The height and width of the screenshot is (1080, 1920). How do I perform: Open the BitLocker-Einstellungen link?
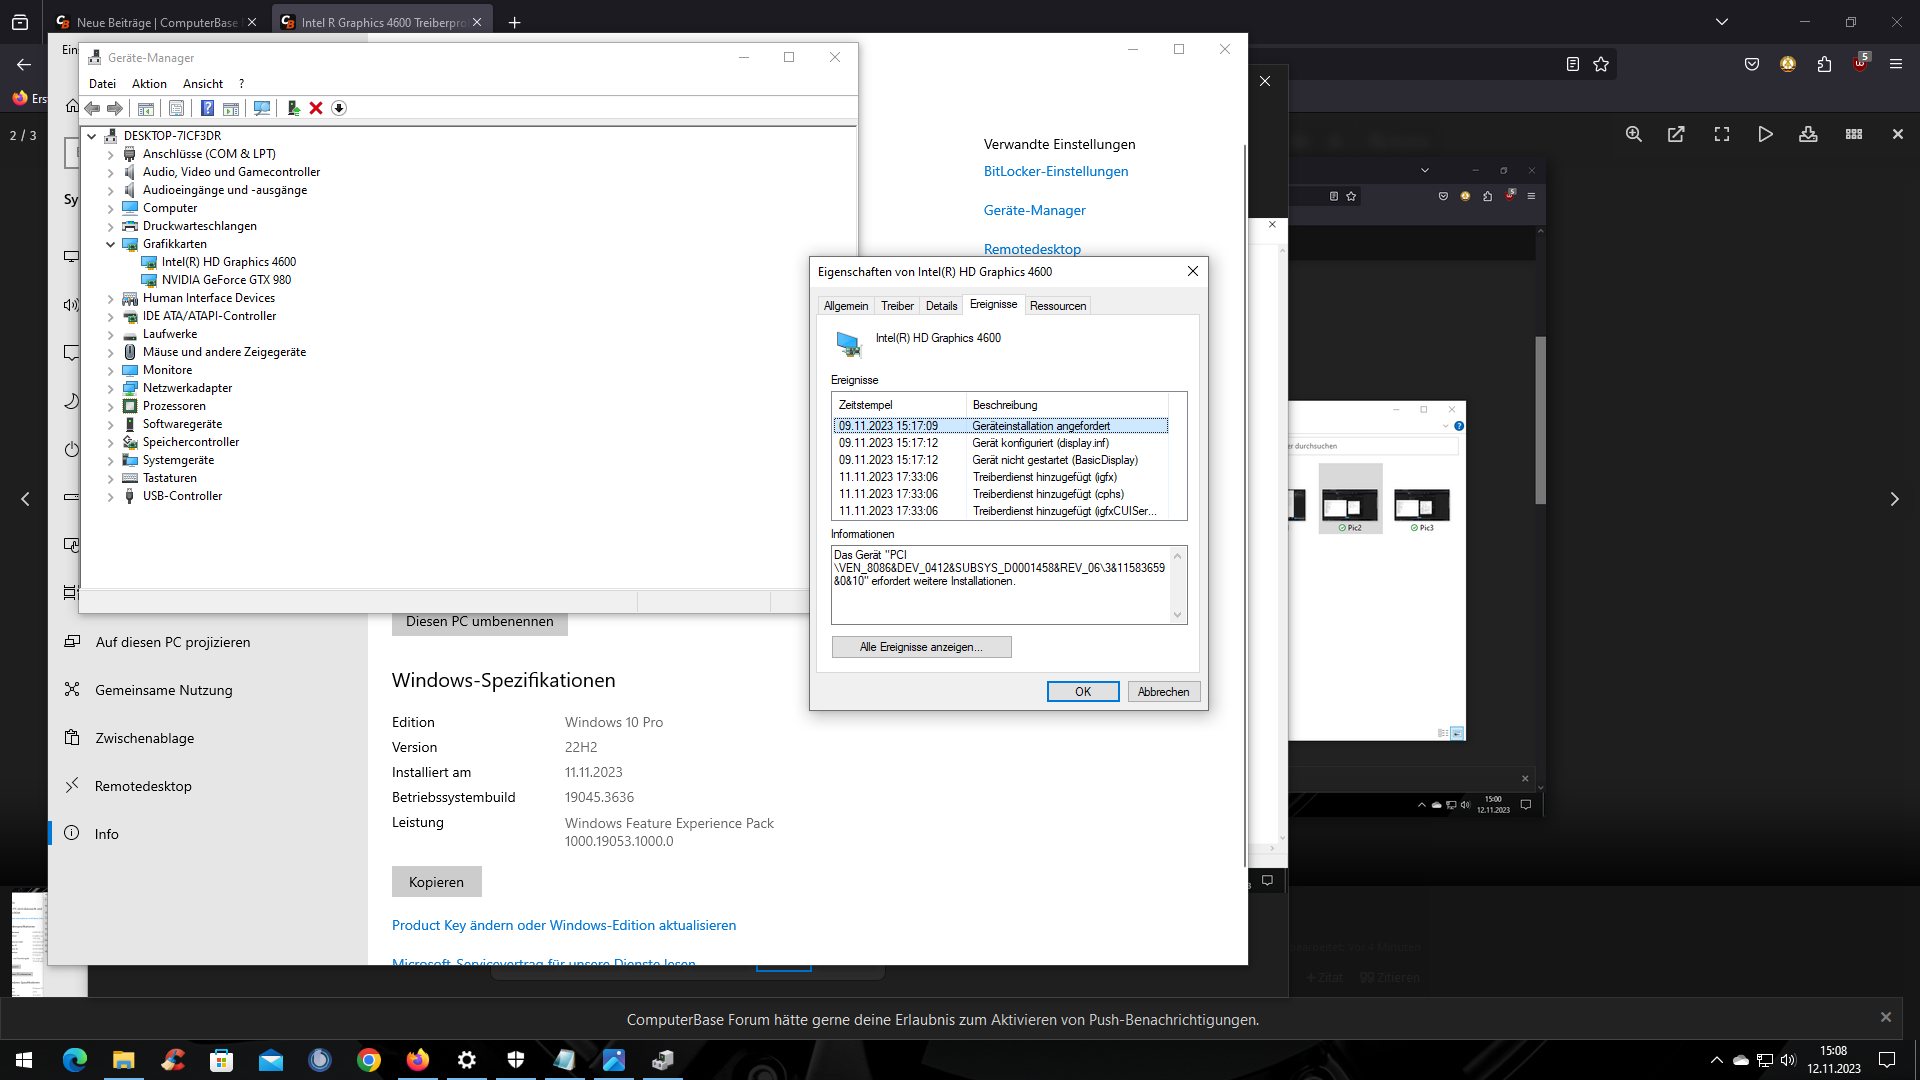coord(1056,171)
